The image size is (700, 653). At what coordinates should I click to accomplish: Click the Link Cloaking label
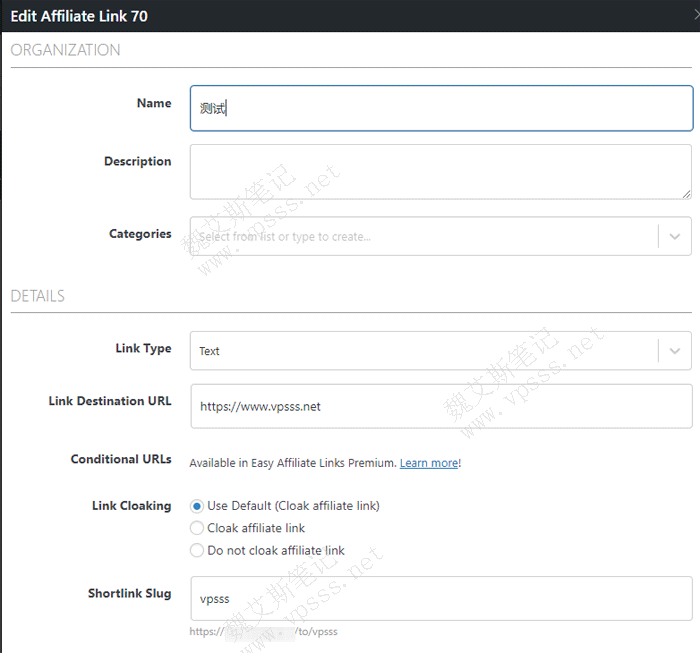tap(131, 506)
